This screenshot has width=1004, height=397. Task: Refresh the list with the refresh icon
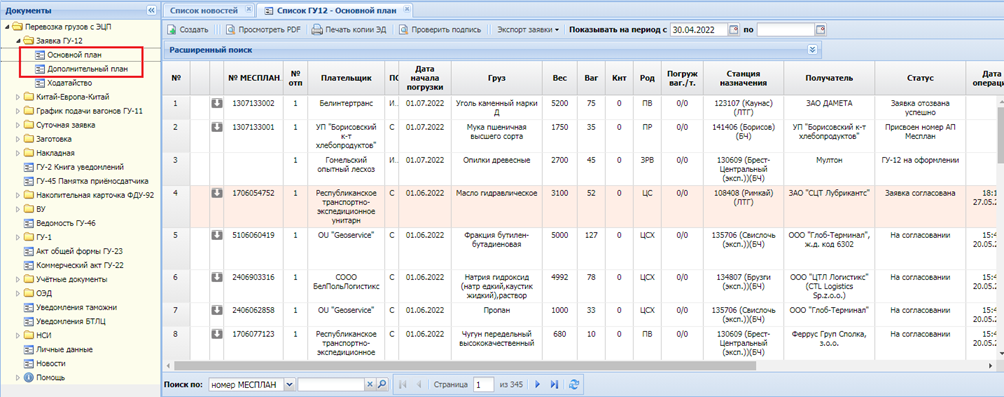[574, 384]
